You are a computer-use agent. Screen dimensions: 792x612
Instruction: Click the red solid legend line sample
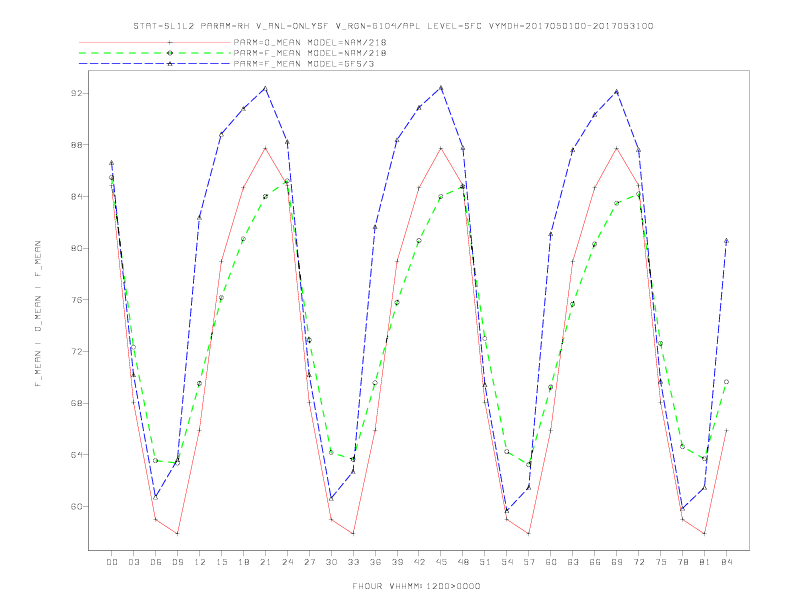[155, 42]
